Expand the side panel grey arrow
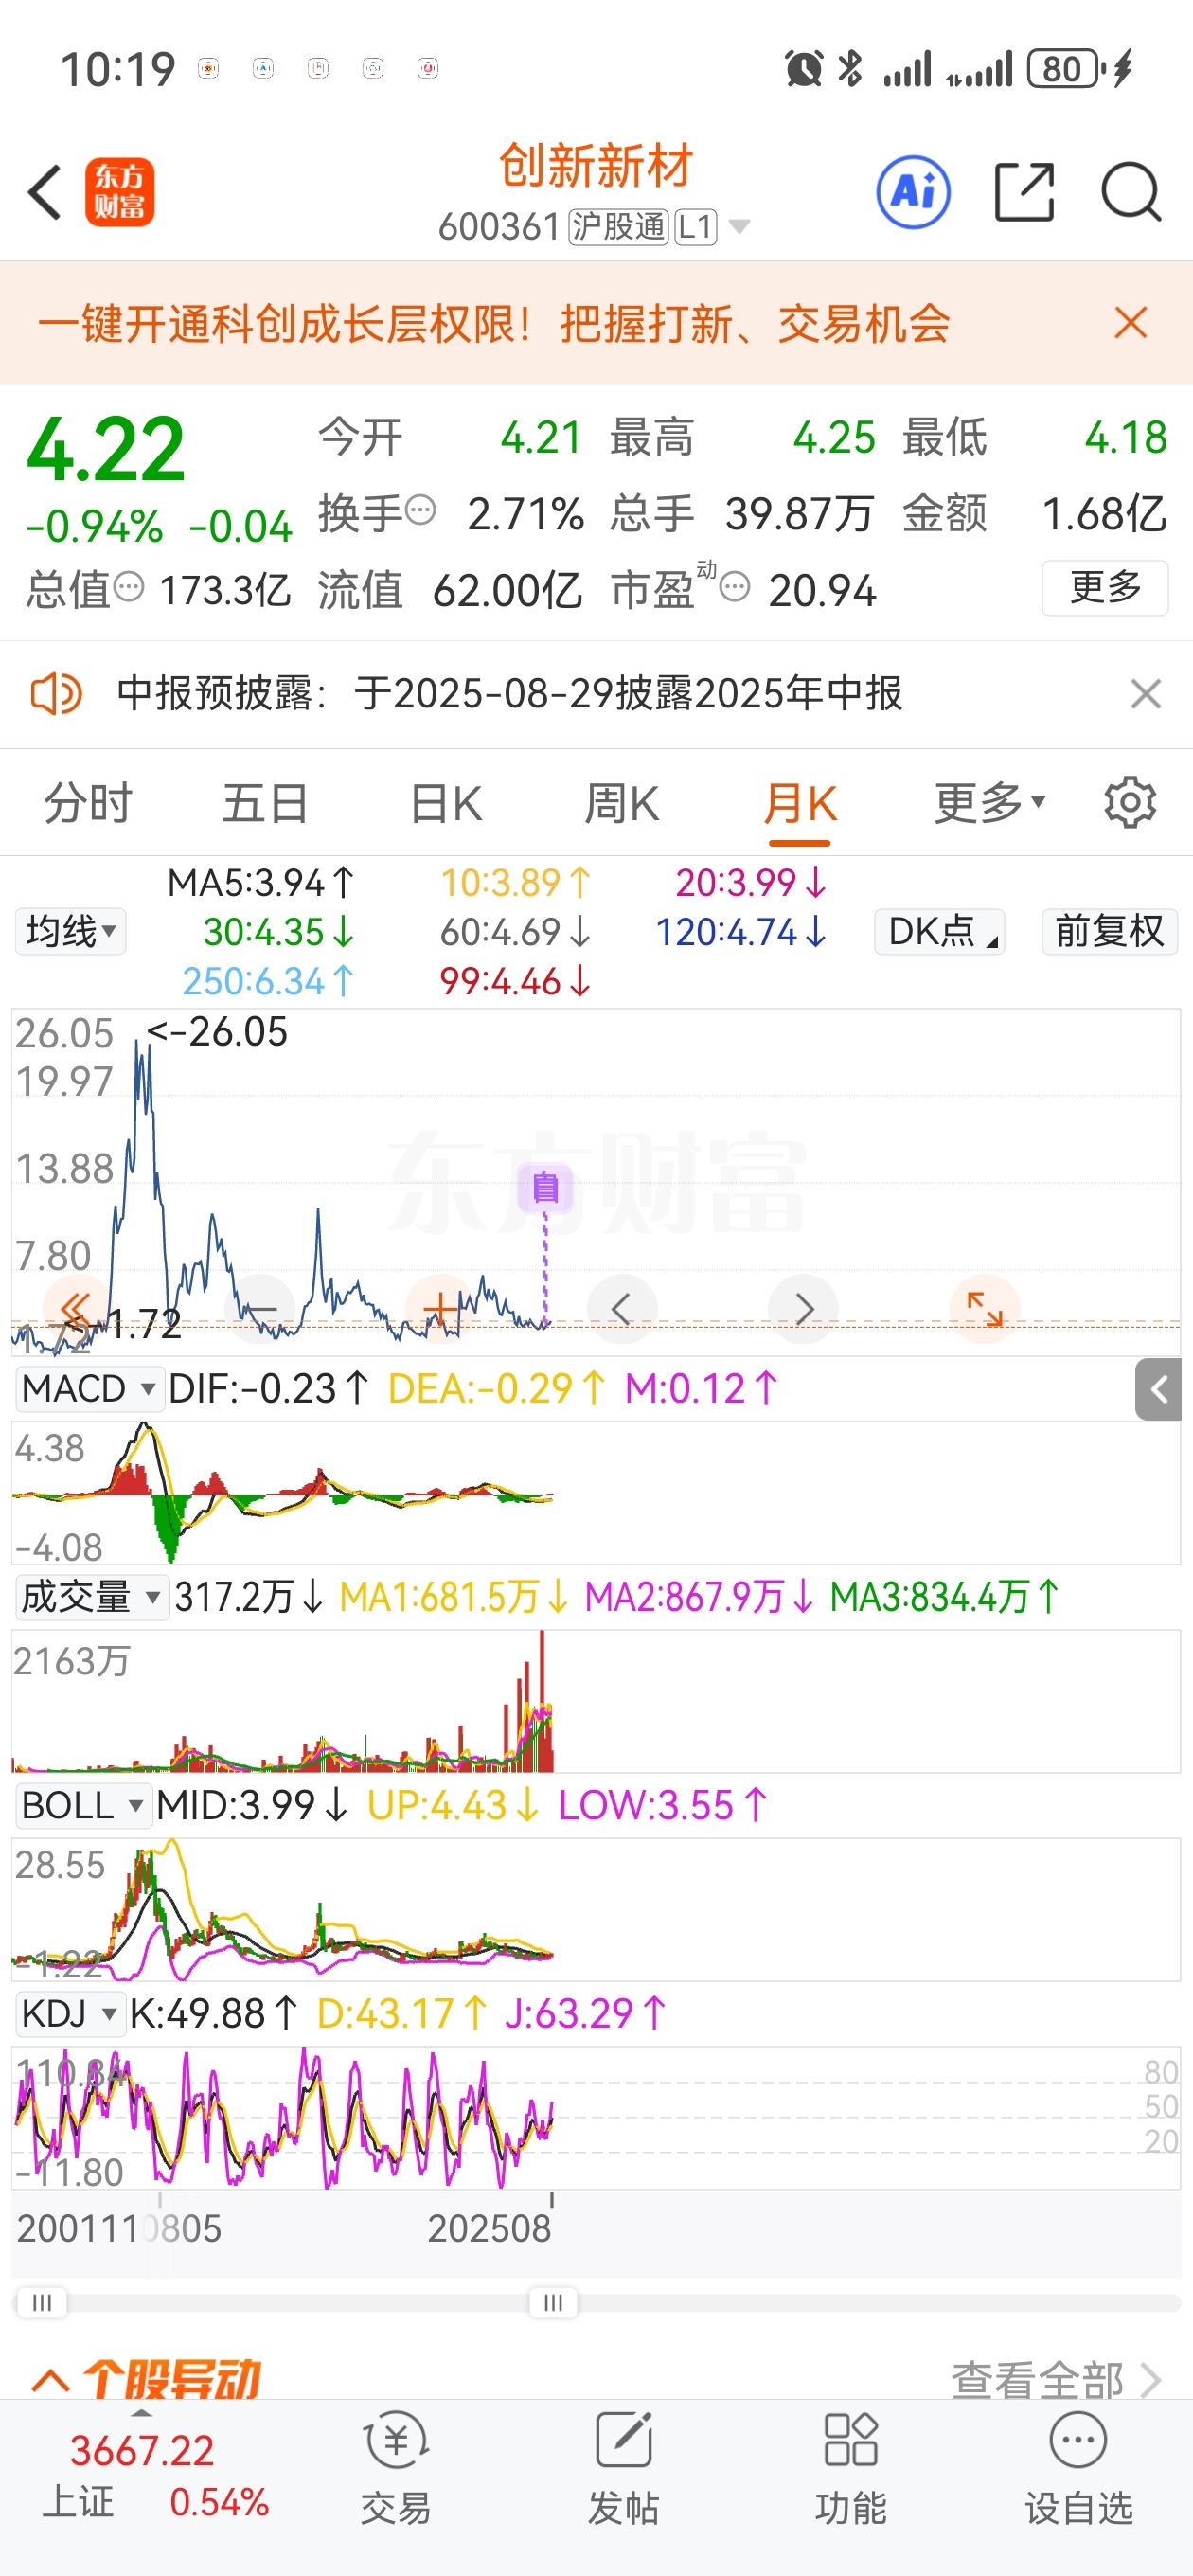The height and width of the screenshot is (2576, 1193). pyautogui.click(x=1158, y=1389)
